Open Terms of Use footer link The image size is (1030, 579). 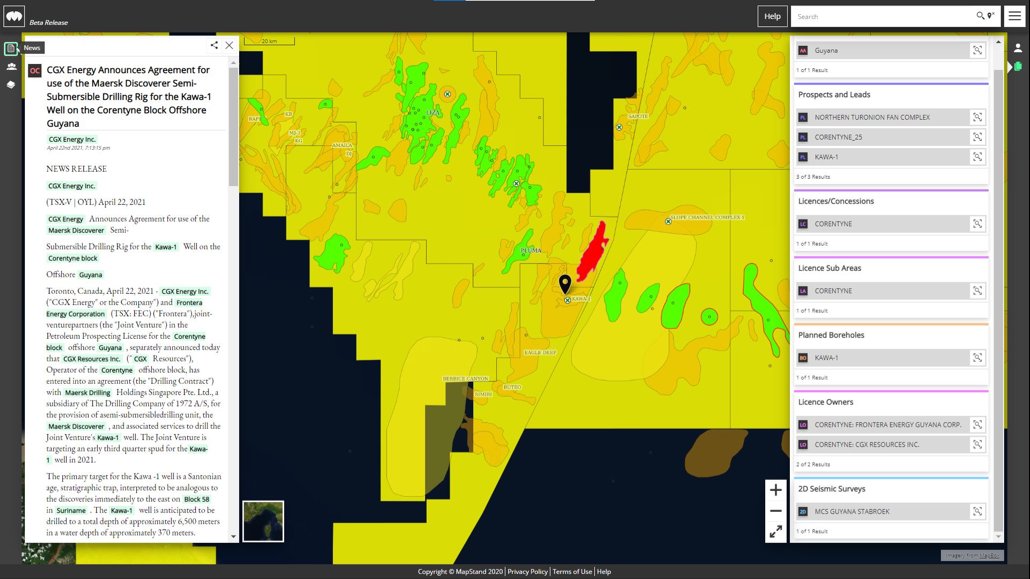point(571,572)
